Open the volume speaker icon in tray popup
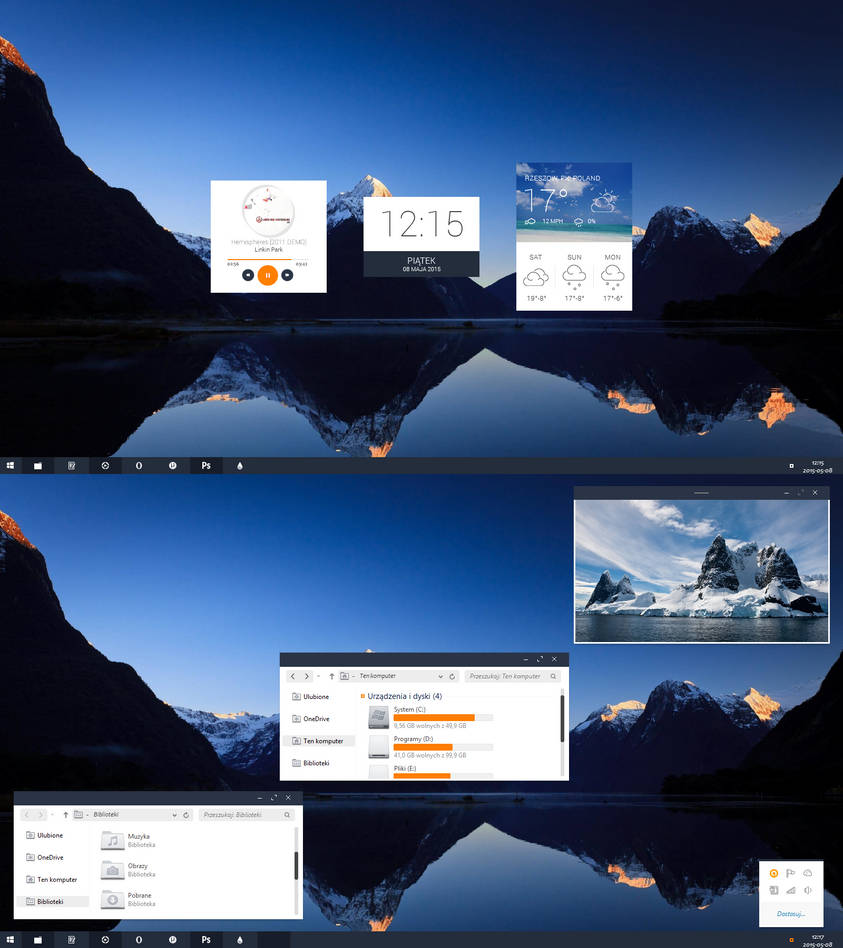Image resolution: width=843 pixels, height=948 pixels. pyautogui.click(x=807, y=890)
